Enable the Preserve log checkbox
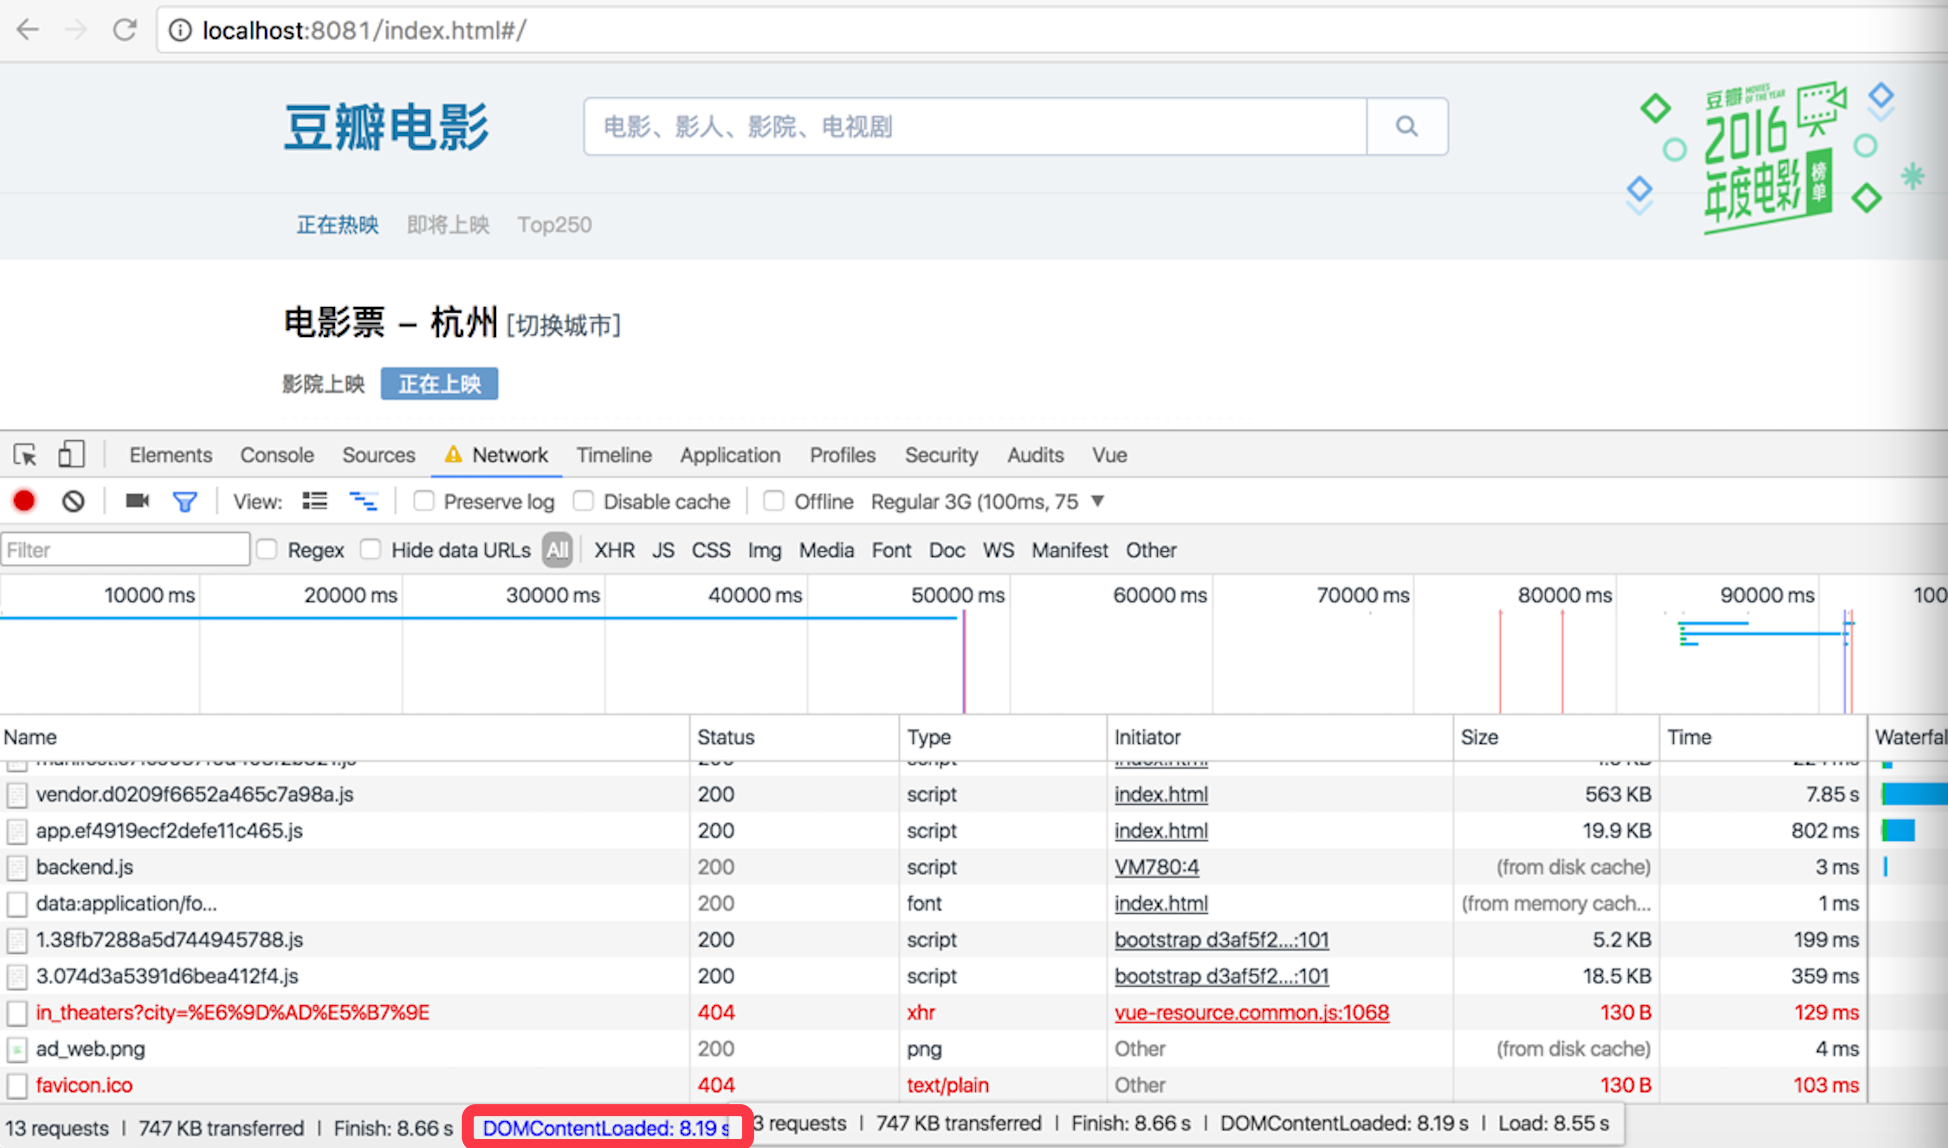The width and height of the screenshot is (1948, 1148). tap(424, 500)
